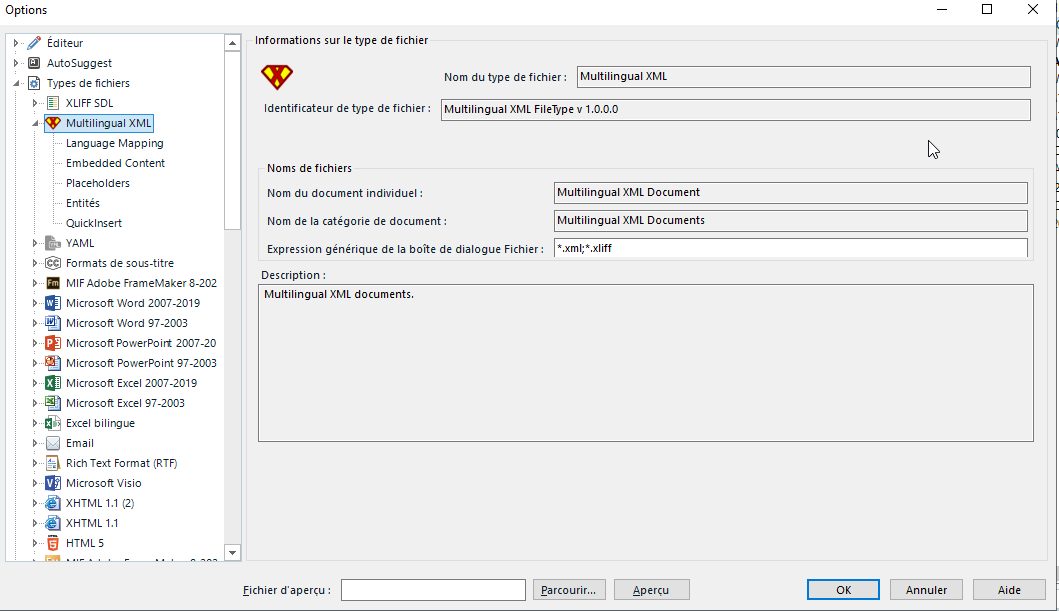Click the Fichier d'aperçu input field
The height and width of the screenshot is (611, 1059).
pos(433,590)
